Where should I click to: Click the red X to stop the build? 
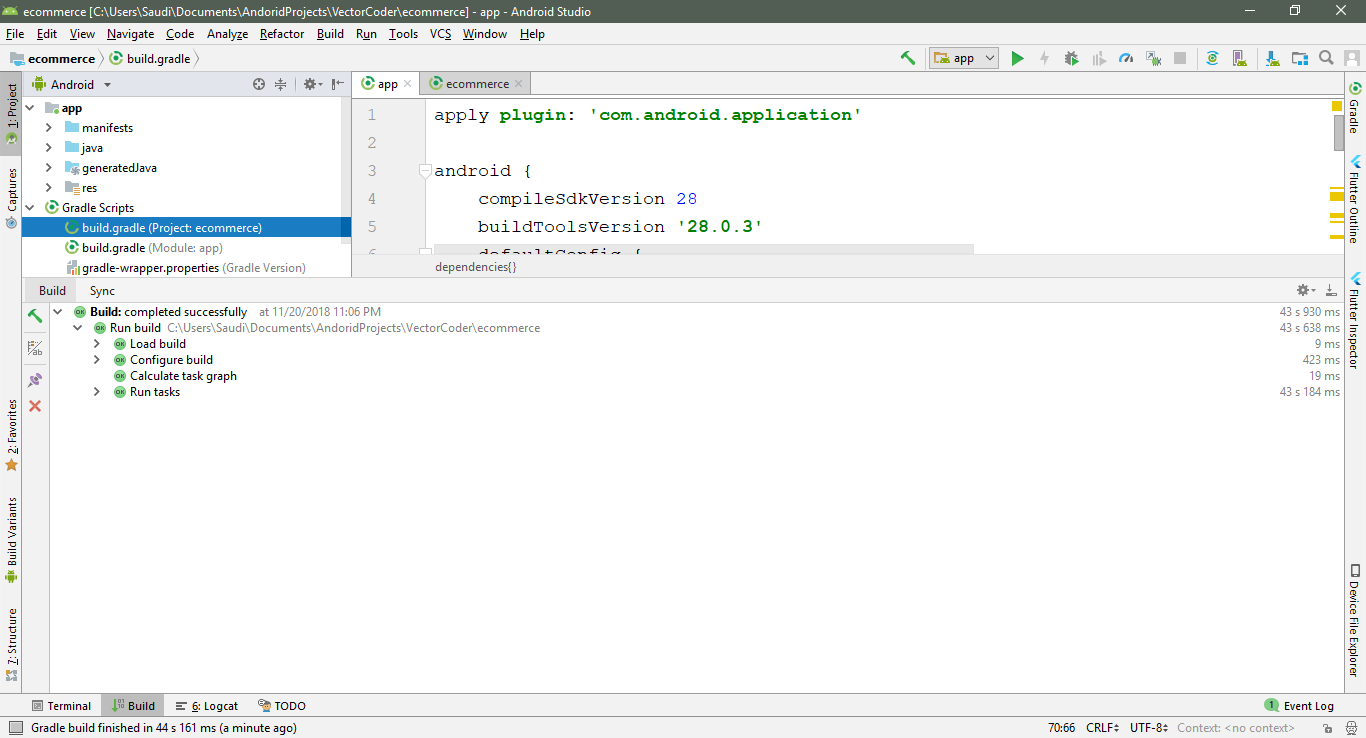pyautogui.click(x=34, y=406)
